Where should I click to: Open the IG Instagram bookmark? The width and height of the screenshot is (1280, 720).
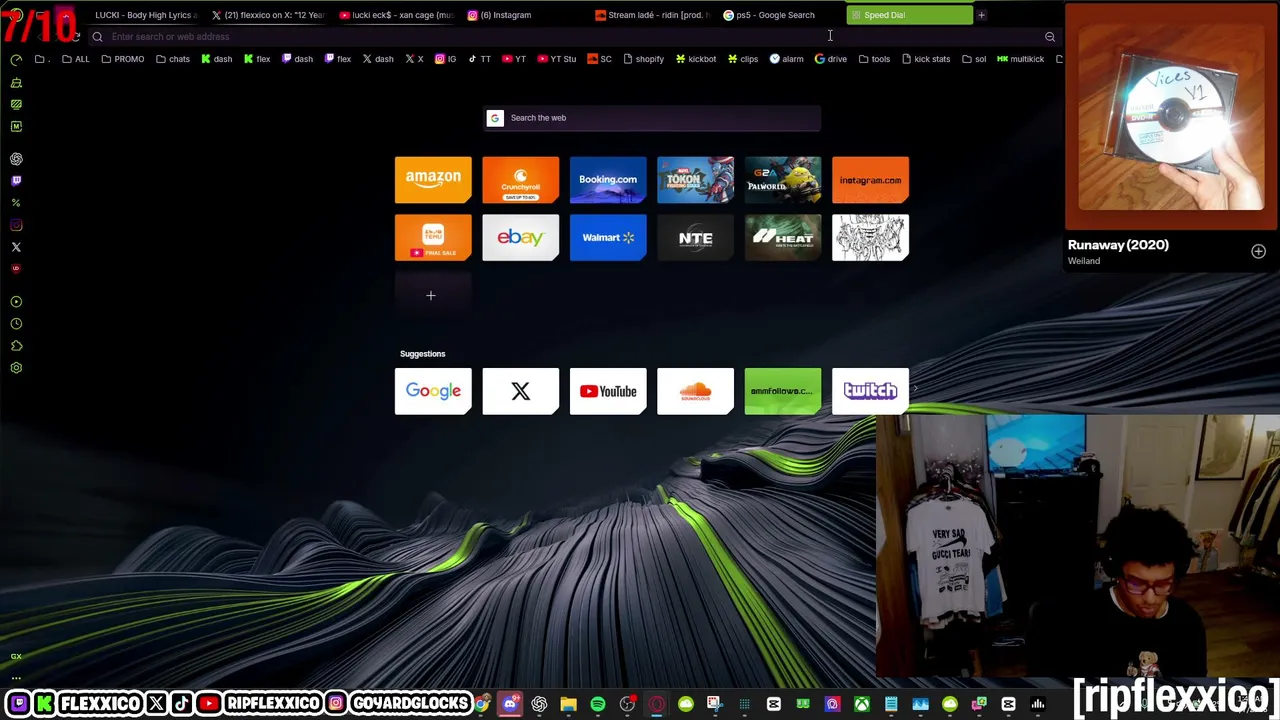(445, 59)
